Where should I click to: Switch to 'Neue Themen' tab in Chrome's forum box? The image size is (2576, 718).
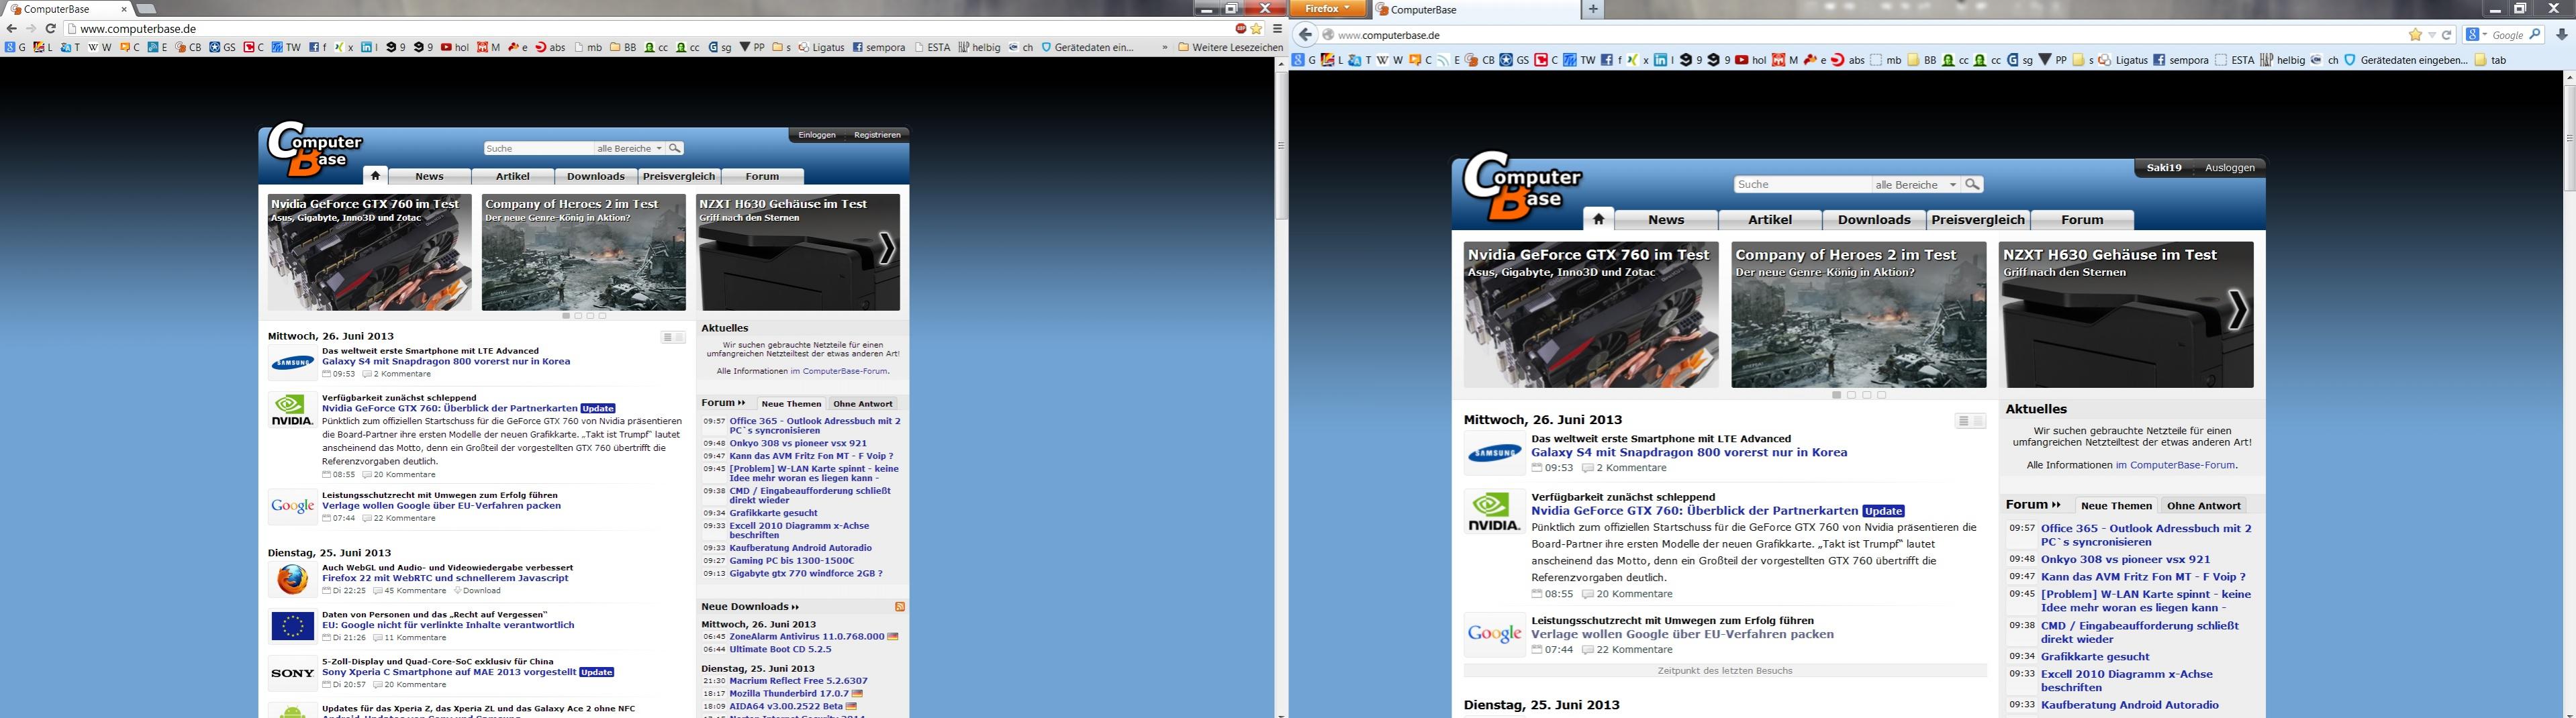791,404
